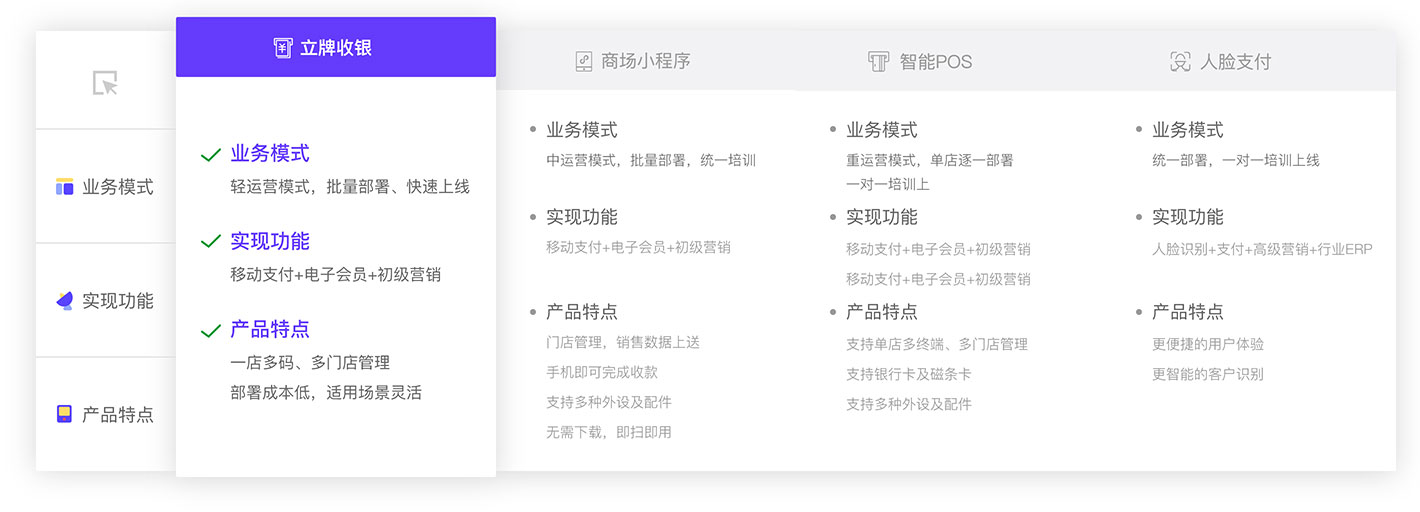Select the 立牌收银 tab
The height and width of the screenshot is (512, 1420).
tap(335, 48)
